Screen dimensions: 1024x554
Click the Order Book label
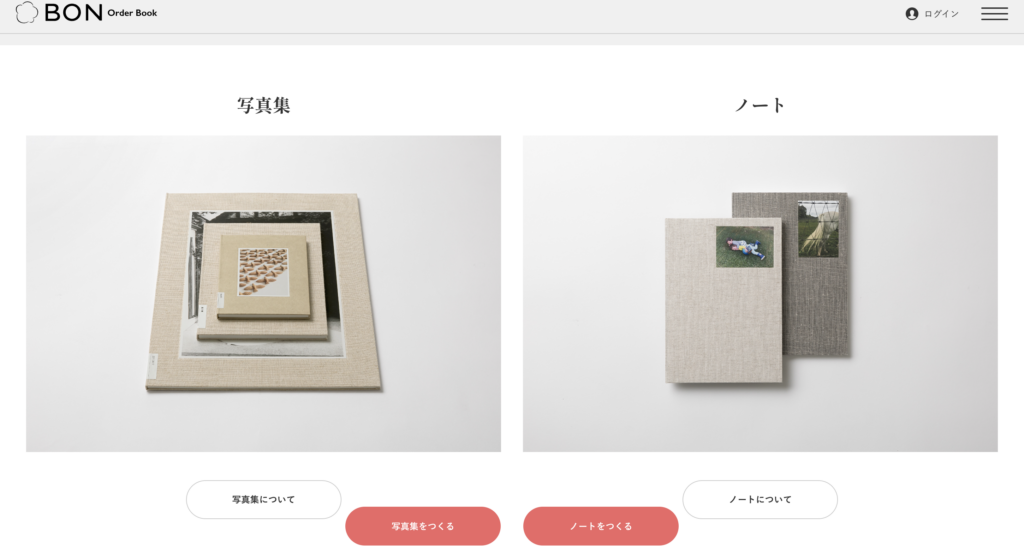click(x=132, y=13)
